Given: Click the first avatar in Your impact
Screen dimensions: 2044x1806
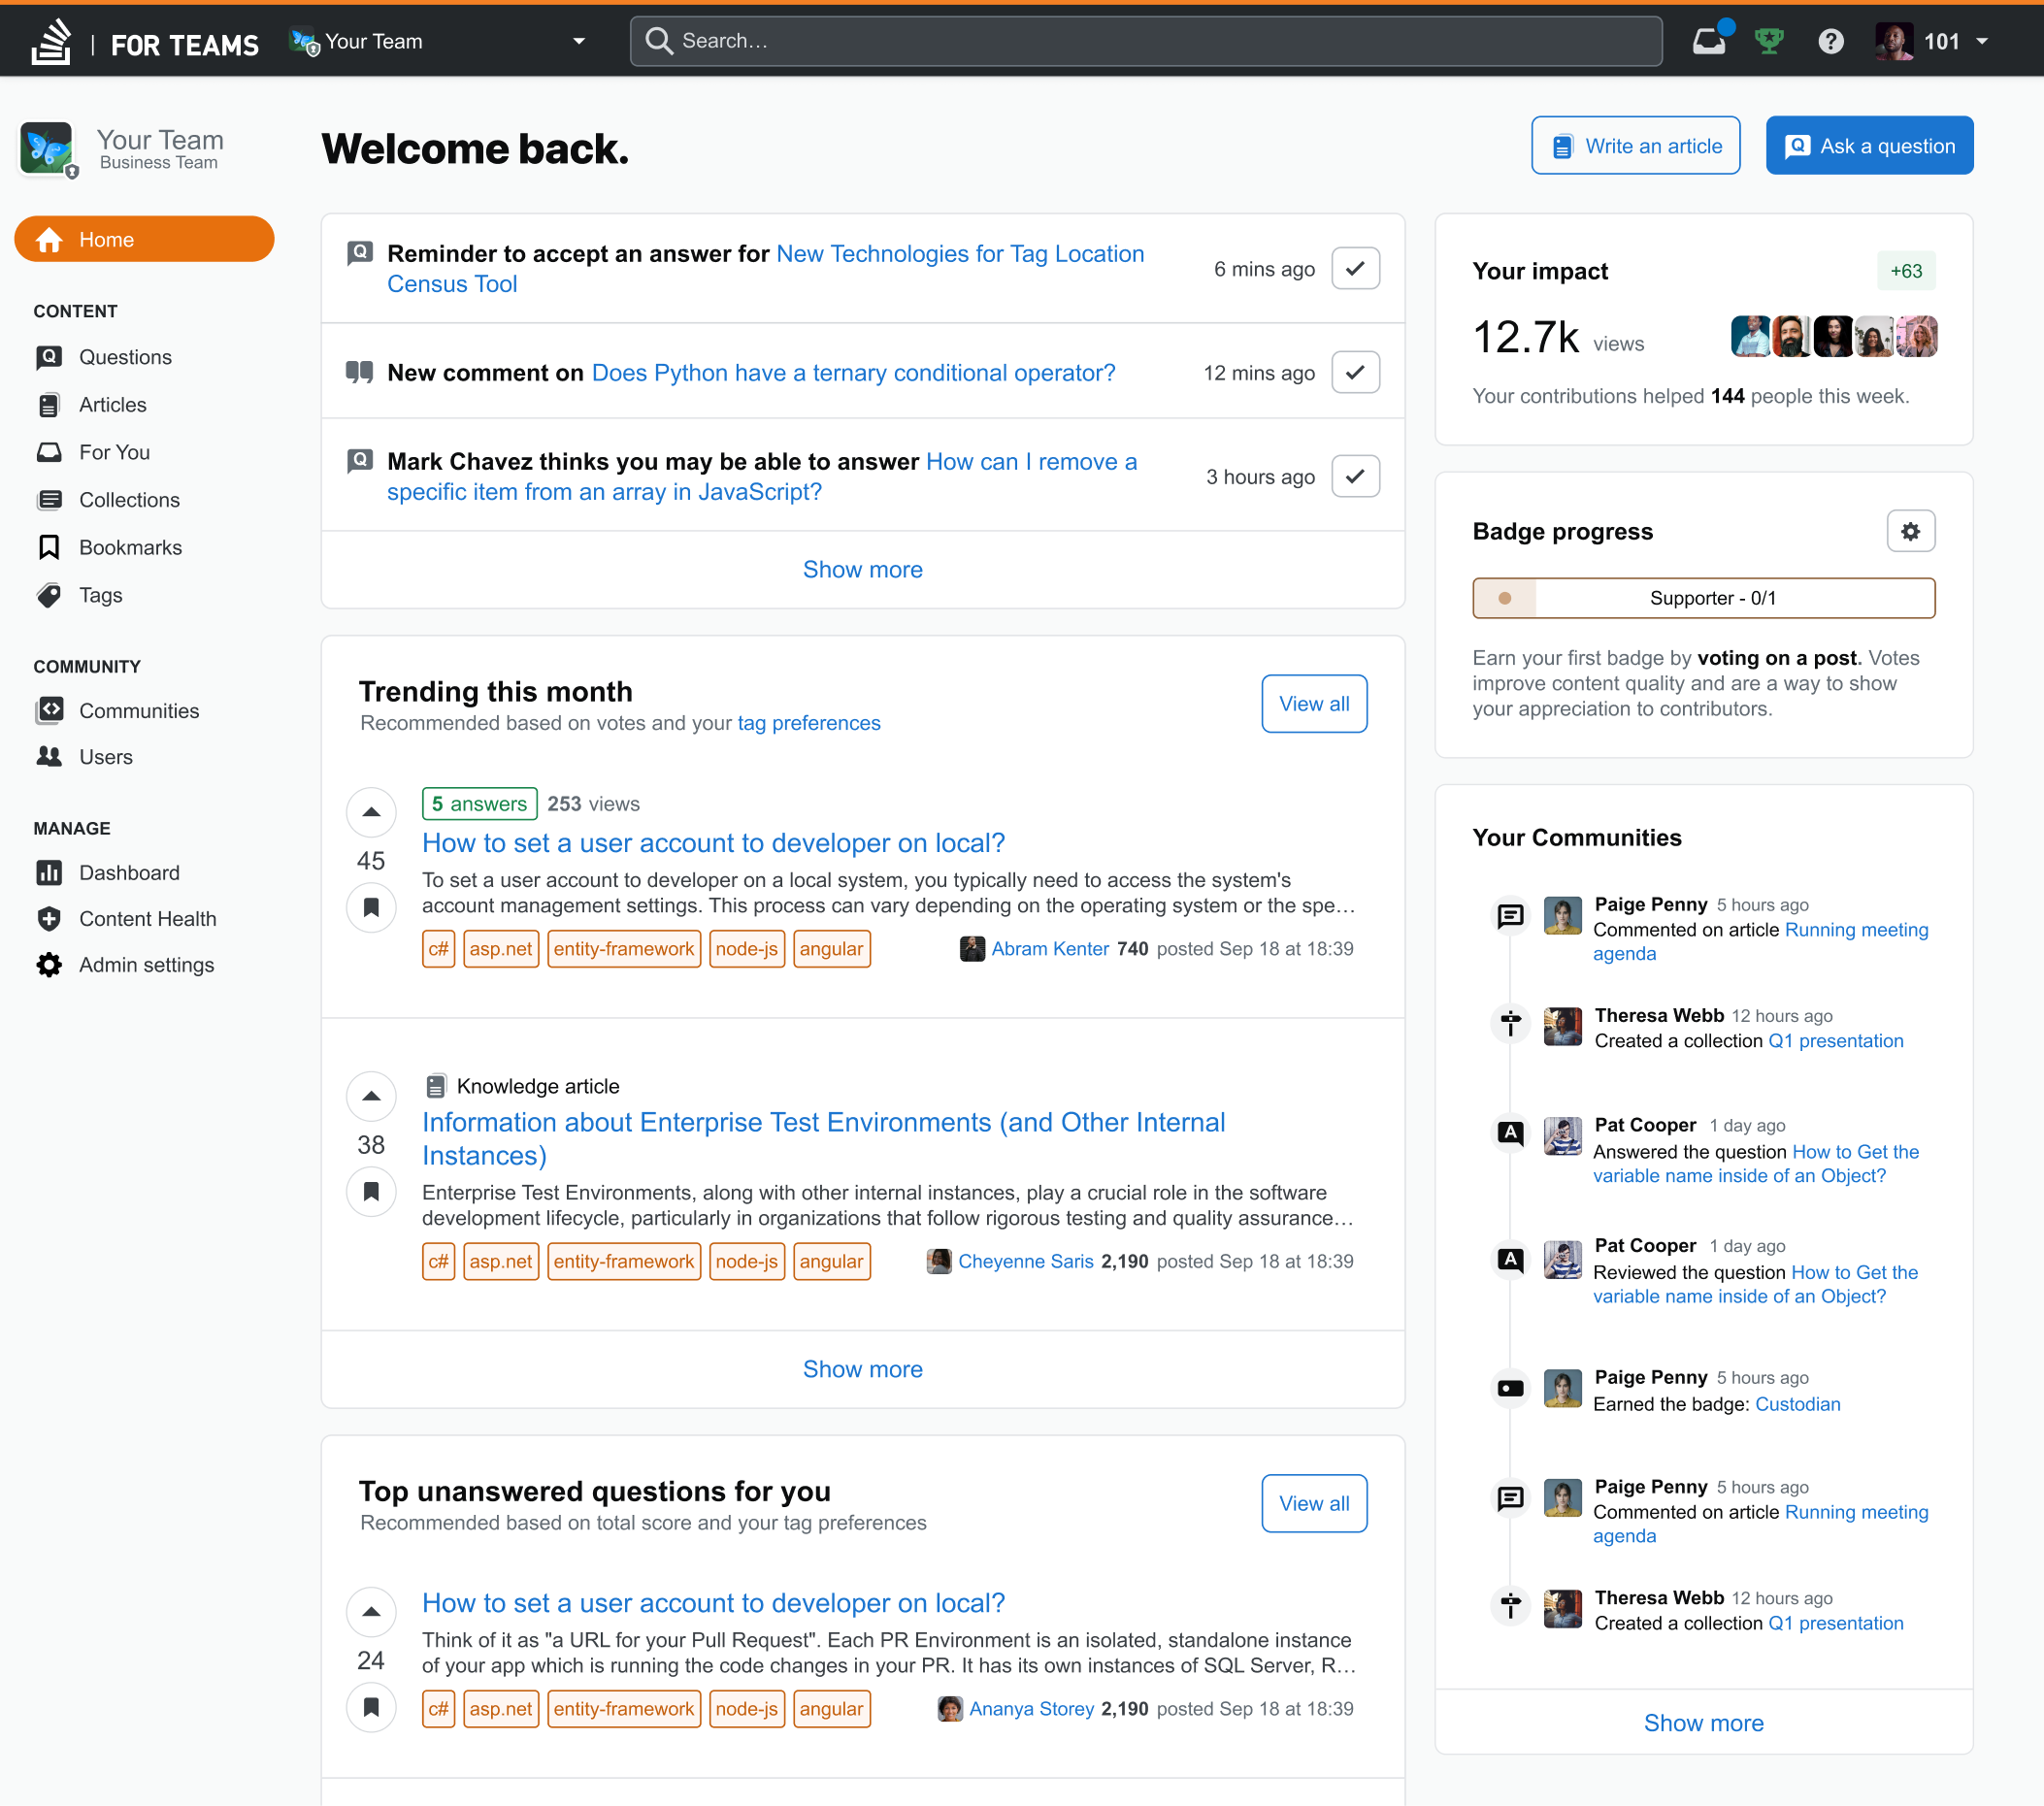Looking at the screenshot, I should [1750, 336].
